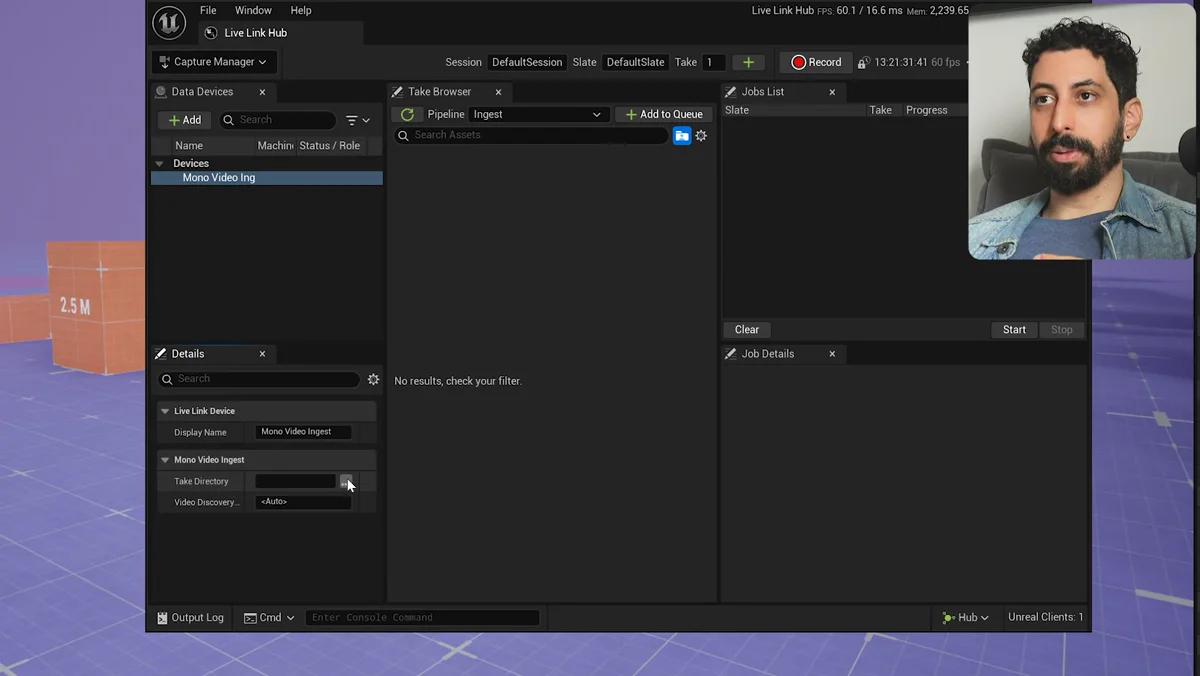This screenshot has width=1200, height=676.
Task: Start the queued jobs
Action: pos(1014,330)
